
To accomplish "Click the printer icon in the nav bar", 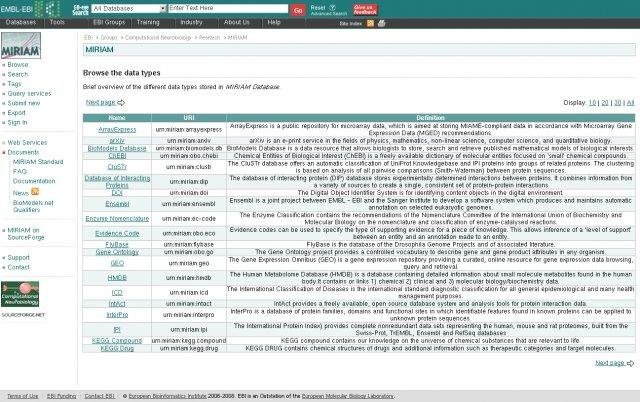I will (382, 23).
